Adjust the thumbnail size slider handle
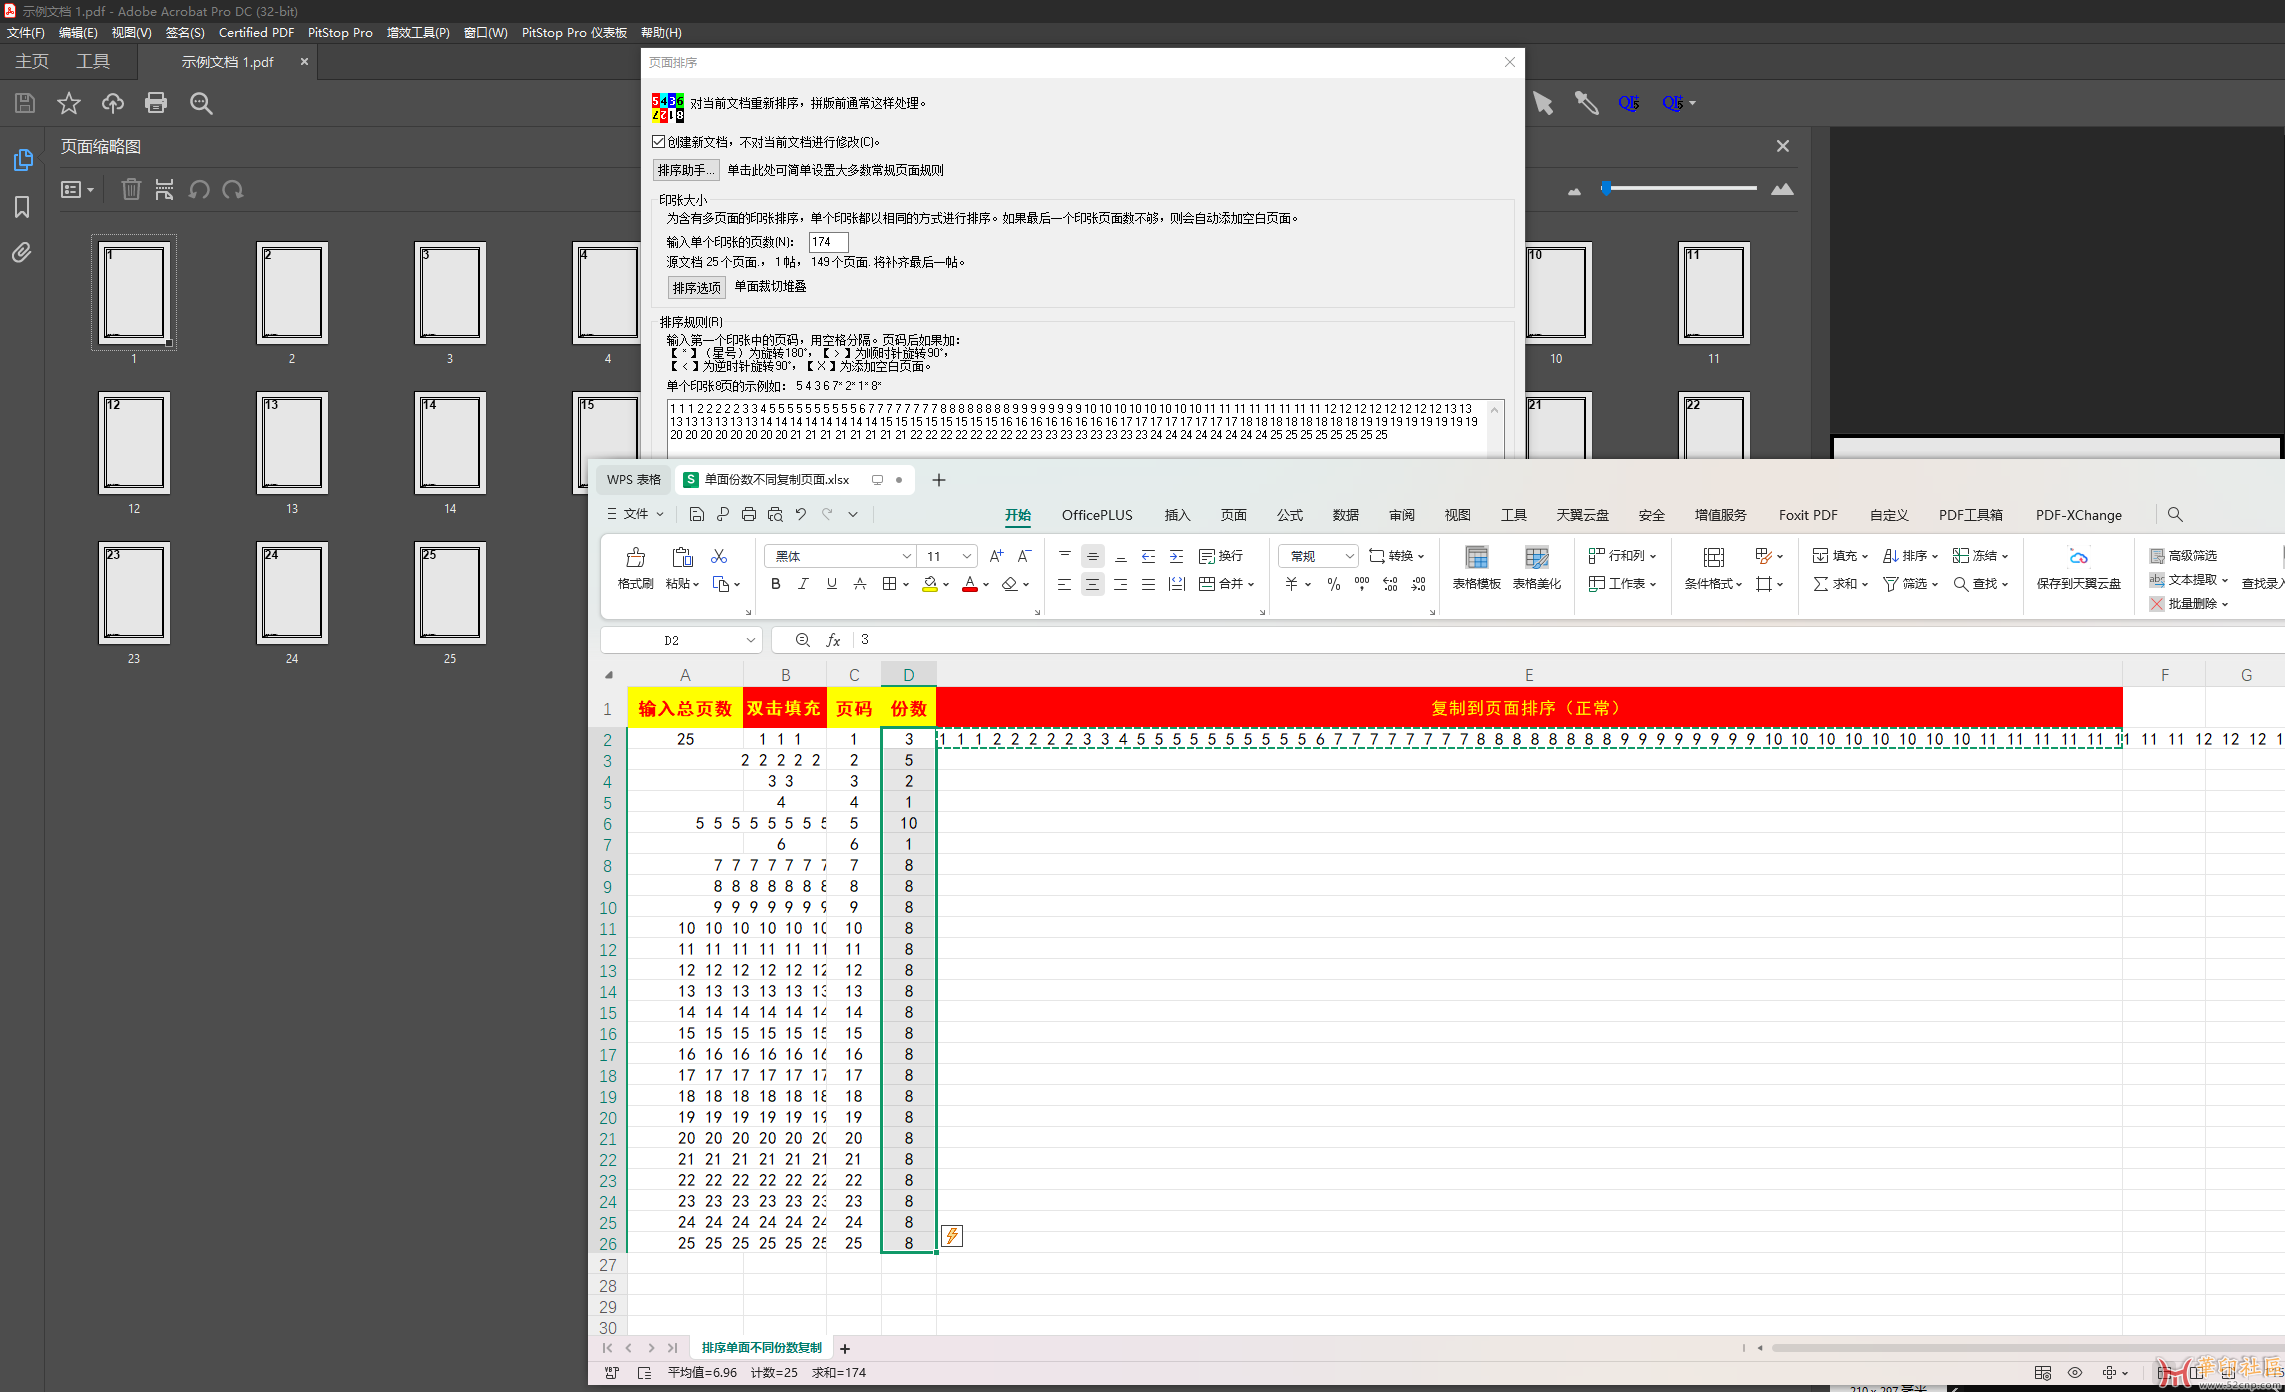This screenshot has height=1392, width=2285. (x=1606, y=188)
